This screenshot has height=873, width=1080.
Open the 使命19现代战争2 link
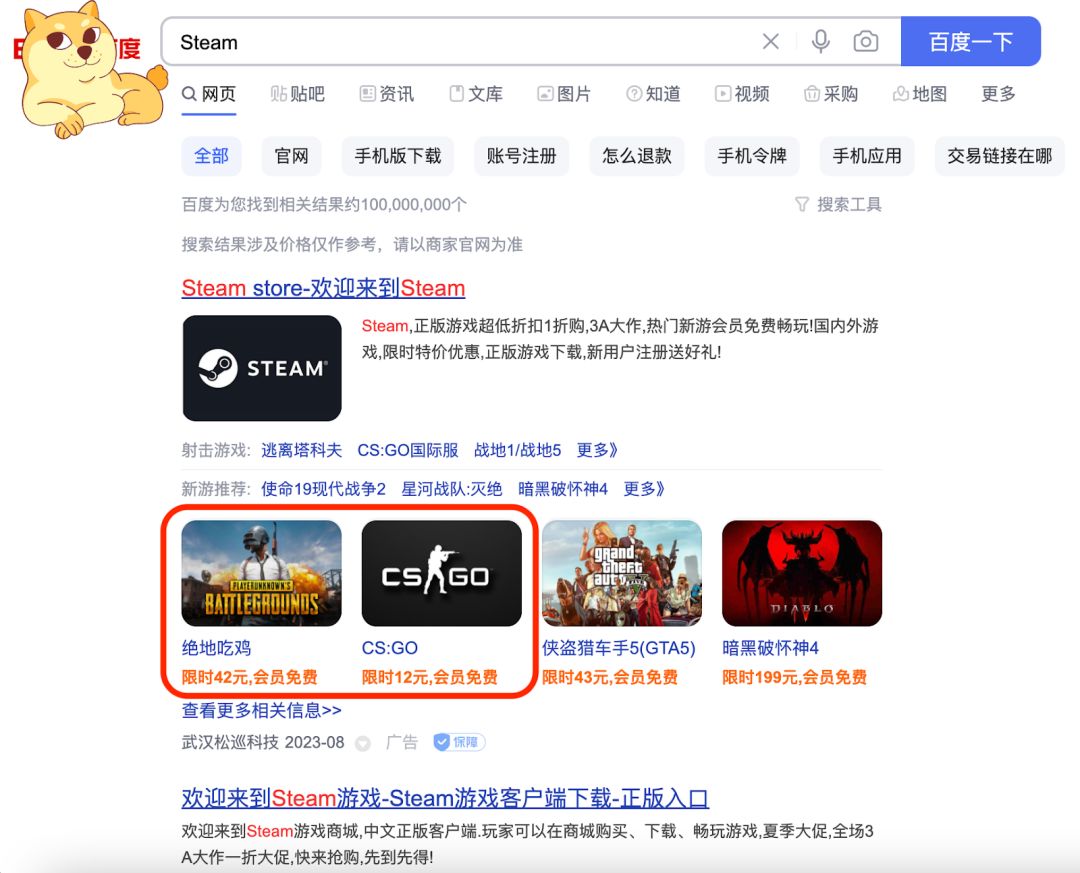[x=323, y=489]
